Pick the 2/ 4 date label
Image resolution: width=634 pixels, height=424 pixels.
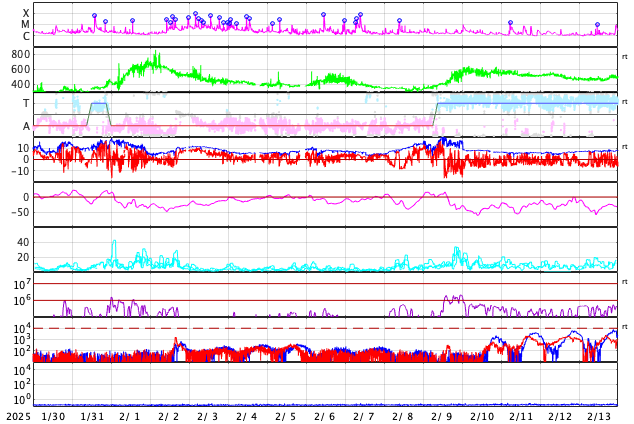coord(247,416)
